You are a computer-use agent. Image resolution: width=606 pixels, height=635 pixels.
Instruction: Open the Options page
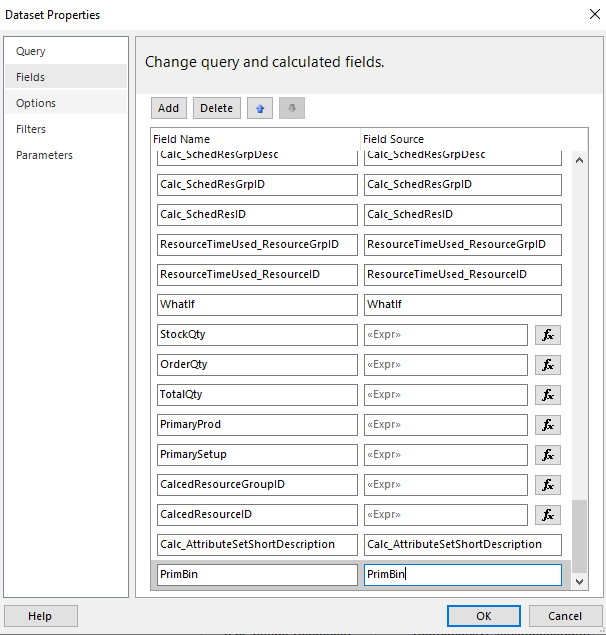pos(36,103)
